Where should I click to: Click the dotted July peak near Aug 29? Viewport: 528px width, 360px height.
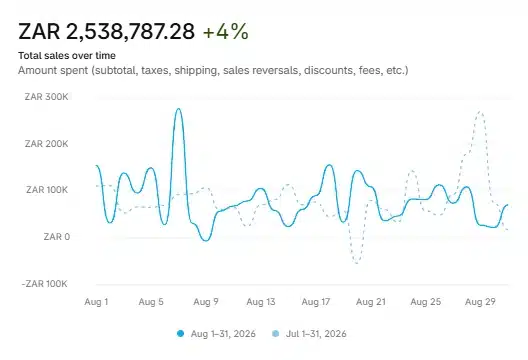pyautogui.click(x=480, y=112)
